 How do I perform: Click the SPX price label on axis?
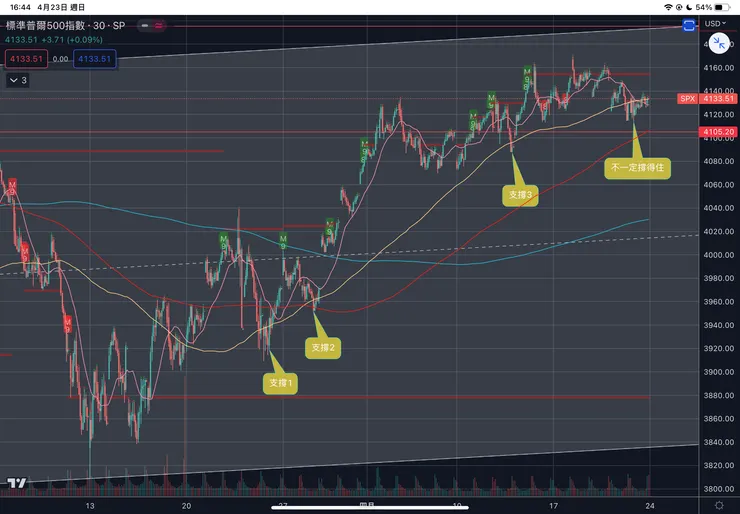point(687,99)
